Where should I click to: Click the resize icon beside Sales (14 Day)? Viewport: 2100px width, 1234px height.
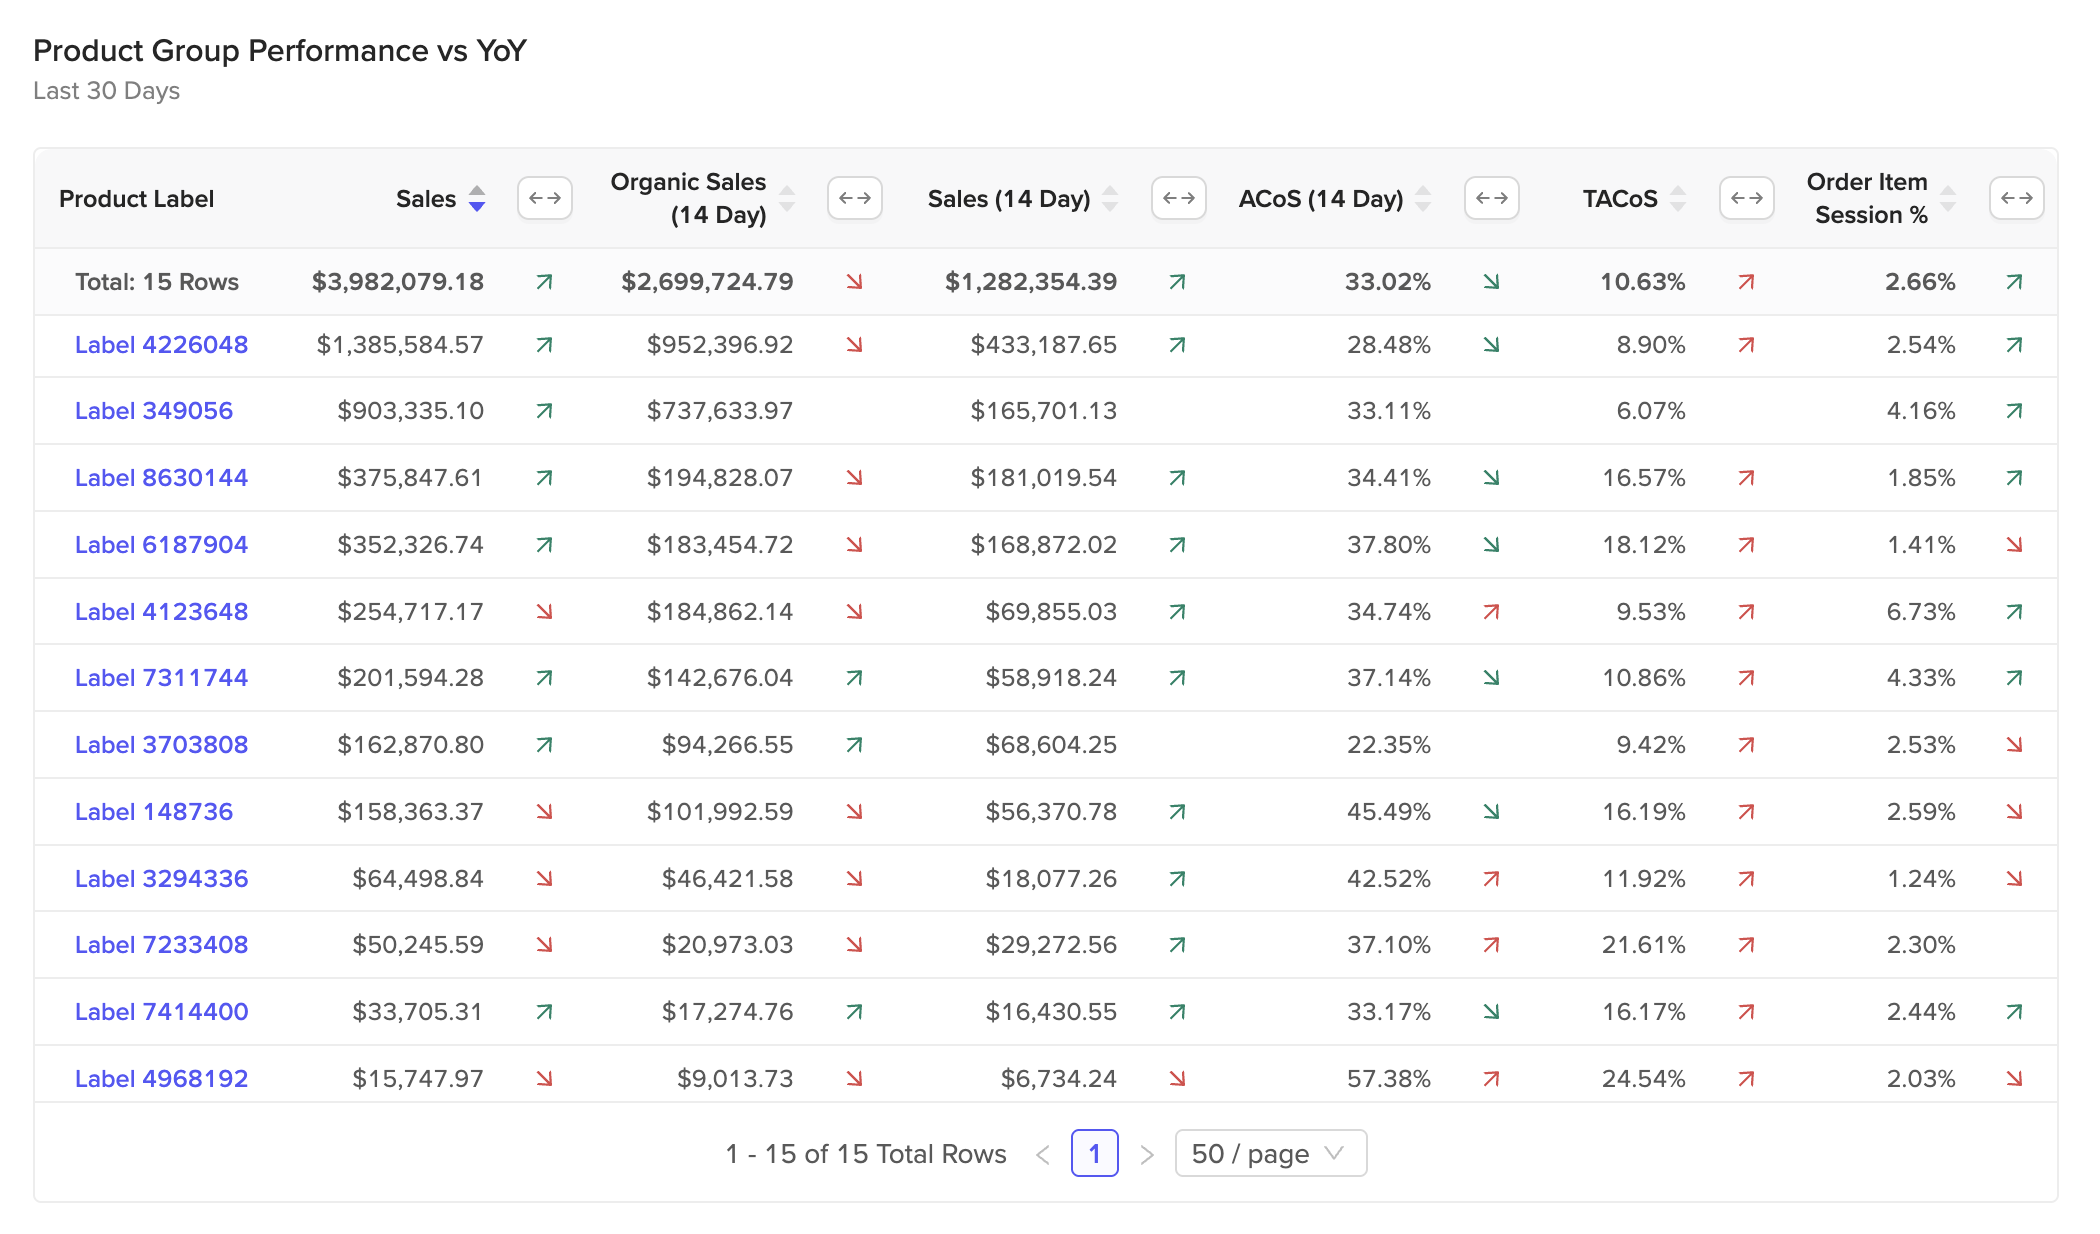[1180, 198]
